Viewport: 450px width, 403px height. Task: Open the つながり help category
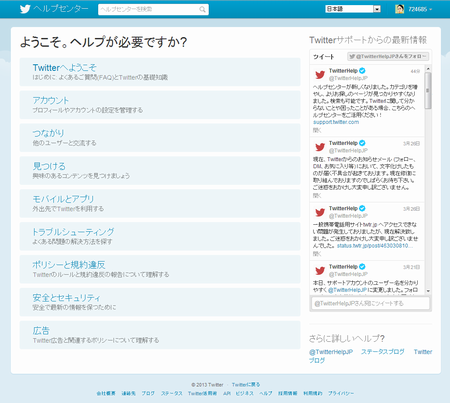[x=160, y=138]
